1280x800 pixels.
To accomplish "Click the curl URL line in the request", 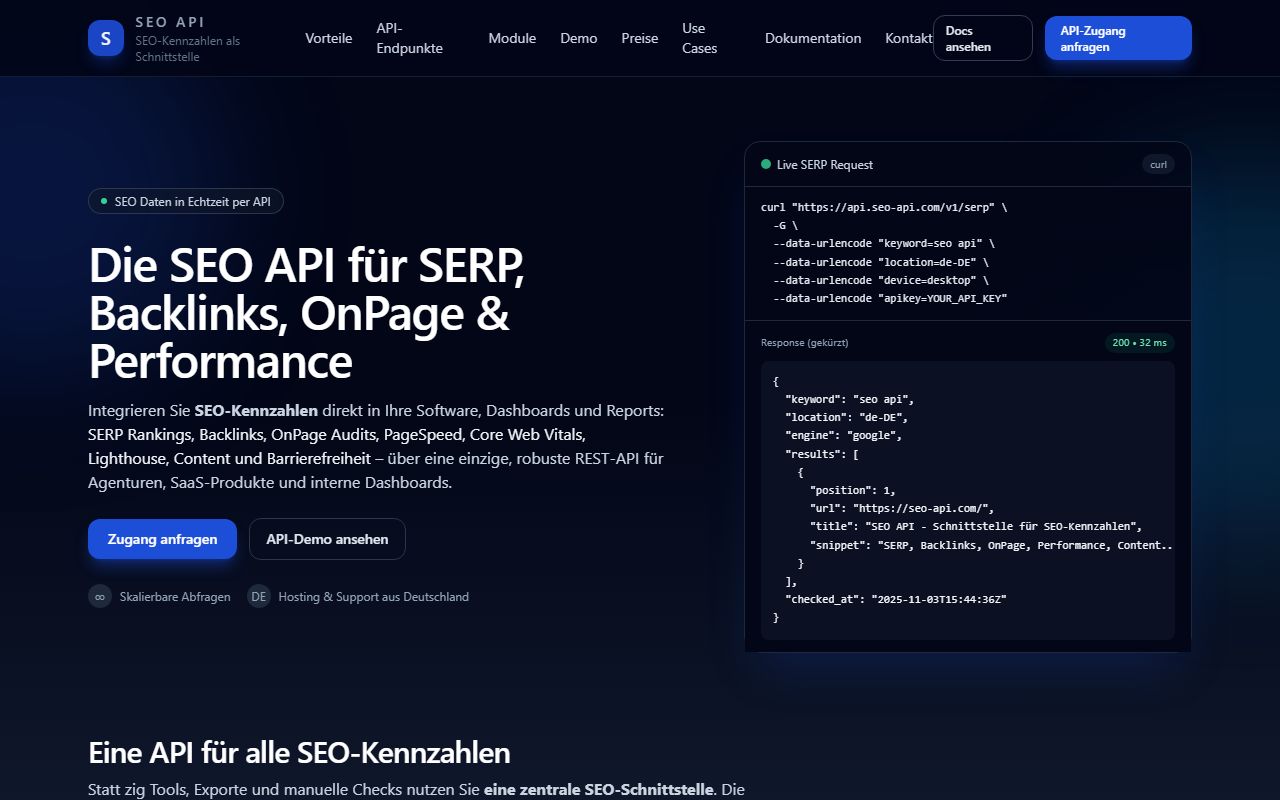I will pyautogui.click(x=884, y=207).
